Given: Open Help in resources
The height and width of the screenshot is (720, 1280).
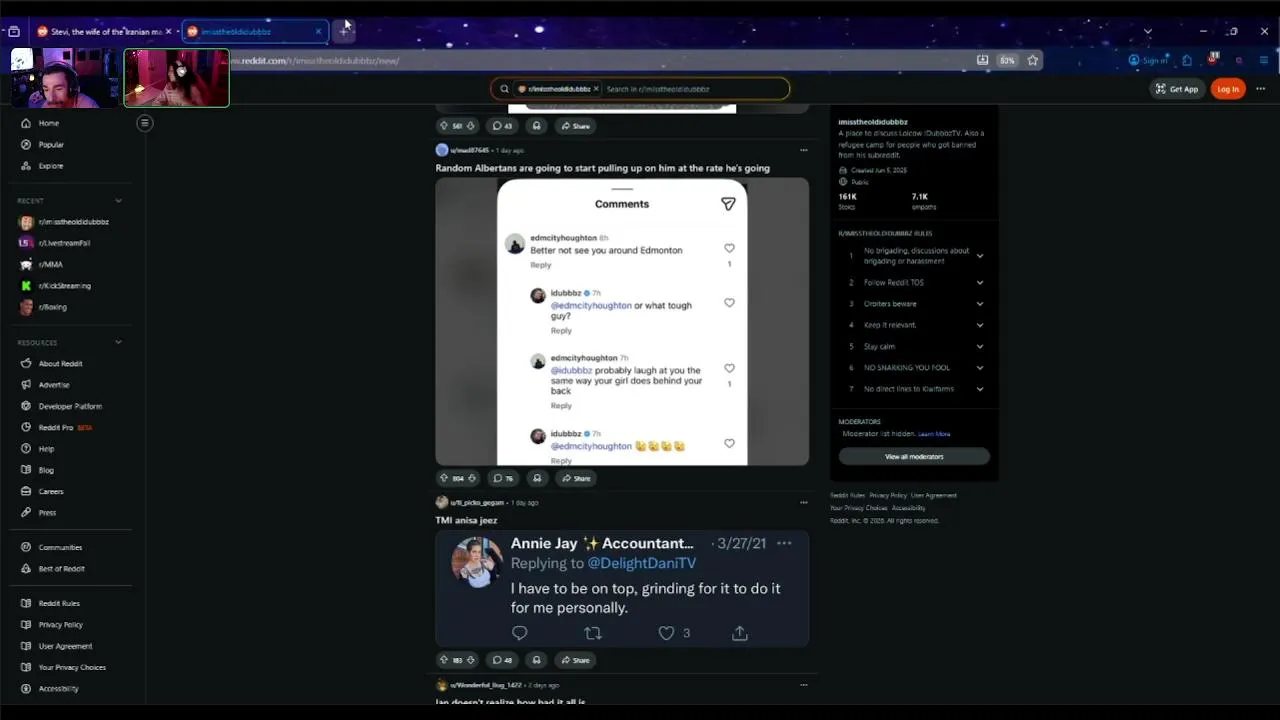Looking at the screenshot, I should pos(46,449).
